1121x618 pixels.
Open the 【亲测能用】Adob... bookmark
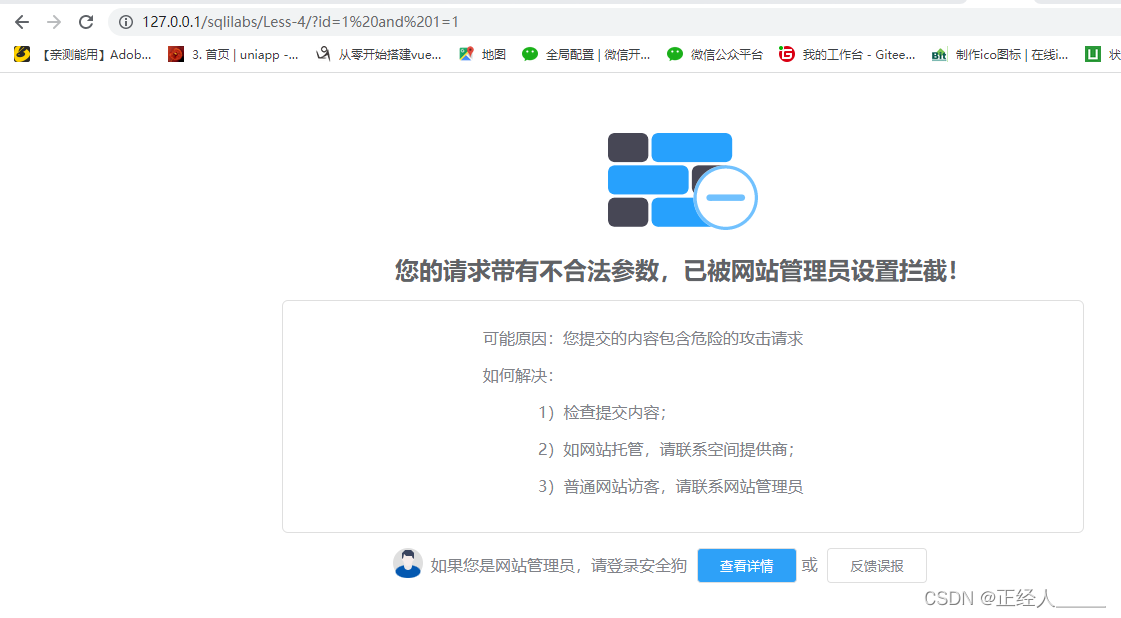[x=82, y=54]
